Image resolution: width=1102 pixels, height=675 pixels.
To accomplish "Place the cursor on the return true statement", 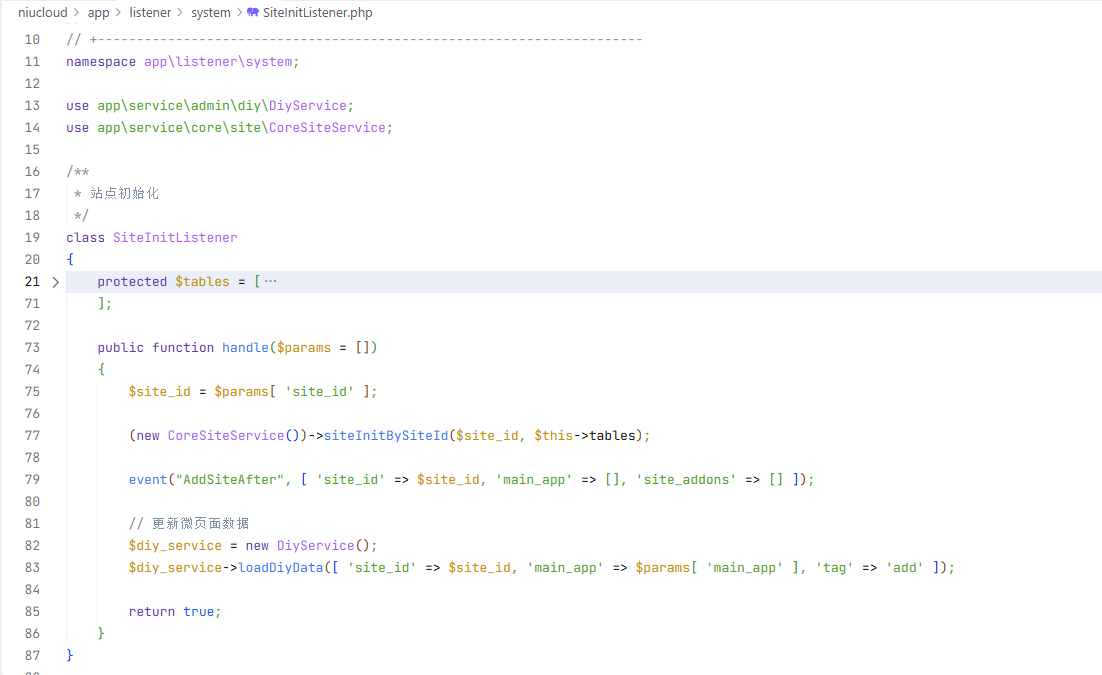I will coord(174,612).
